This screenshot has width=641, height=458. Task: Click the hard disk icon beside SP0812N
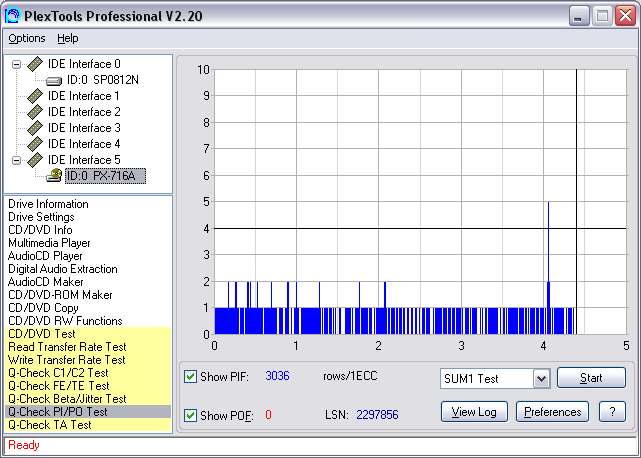click(x=54, y=81)
